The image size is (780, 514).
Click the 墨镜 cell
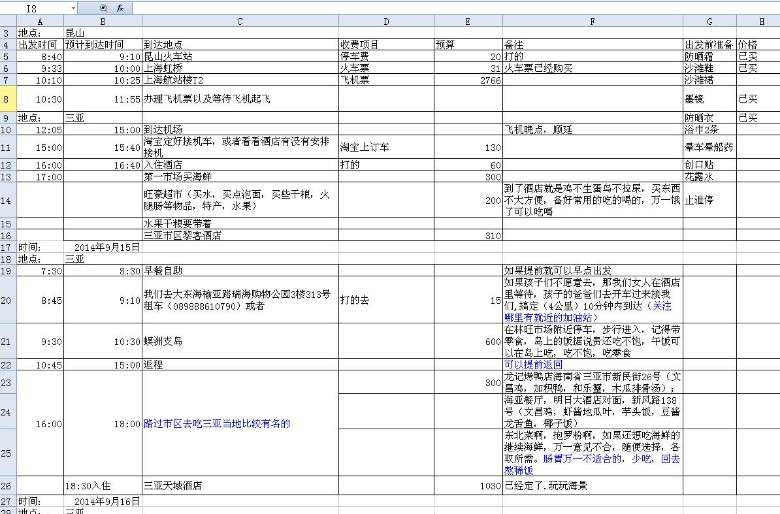[709, 99]
